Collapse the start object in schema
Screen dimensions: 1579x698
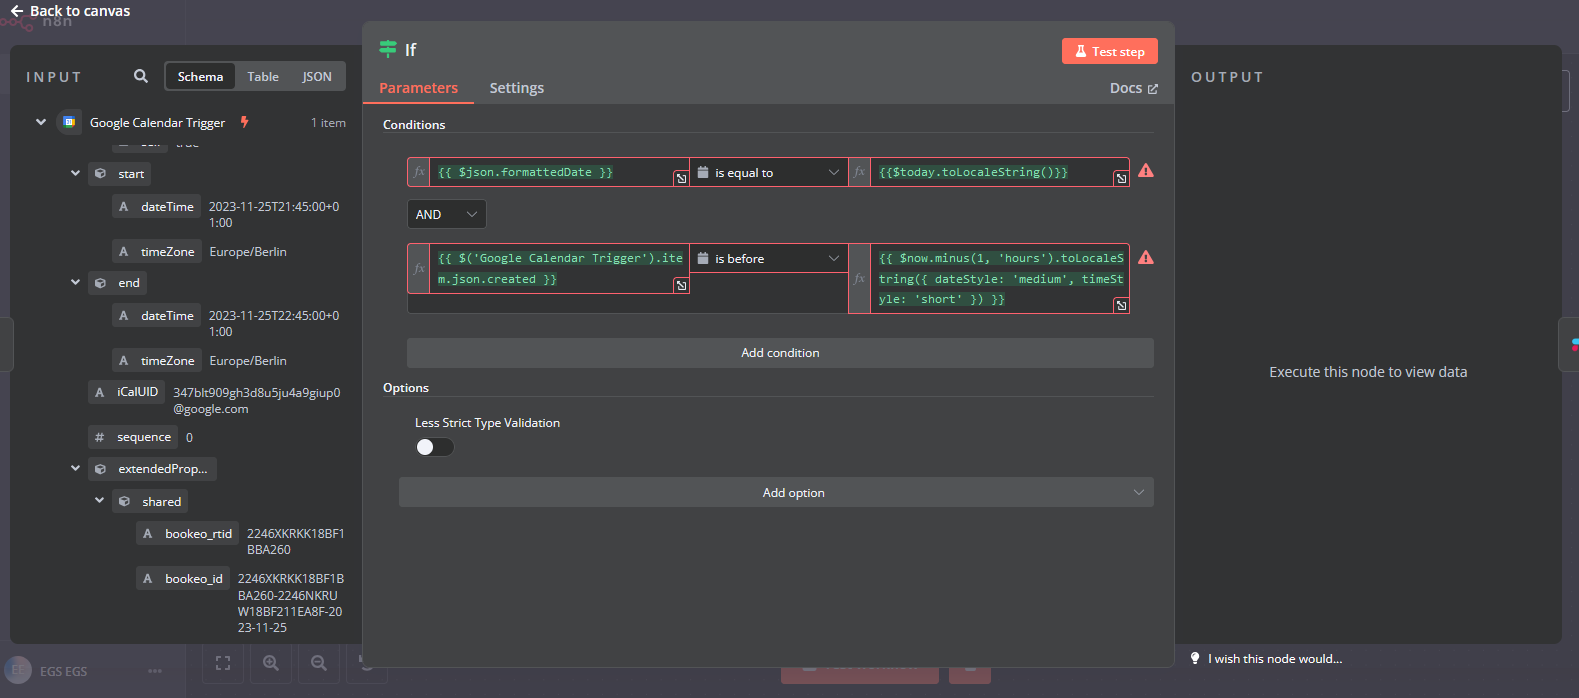[75, 173]
